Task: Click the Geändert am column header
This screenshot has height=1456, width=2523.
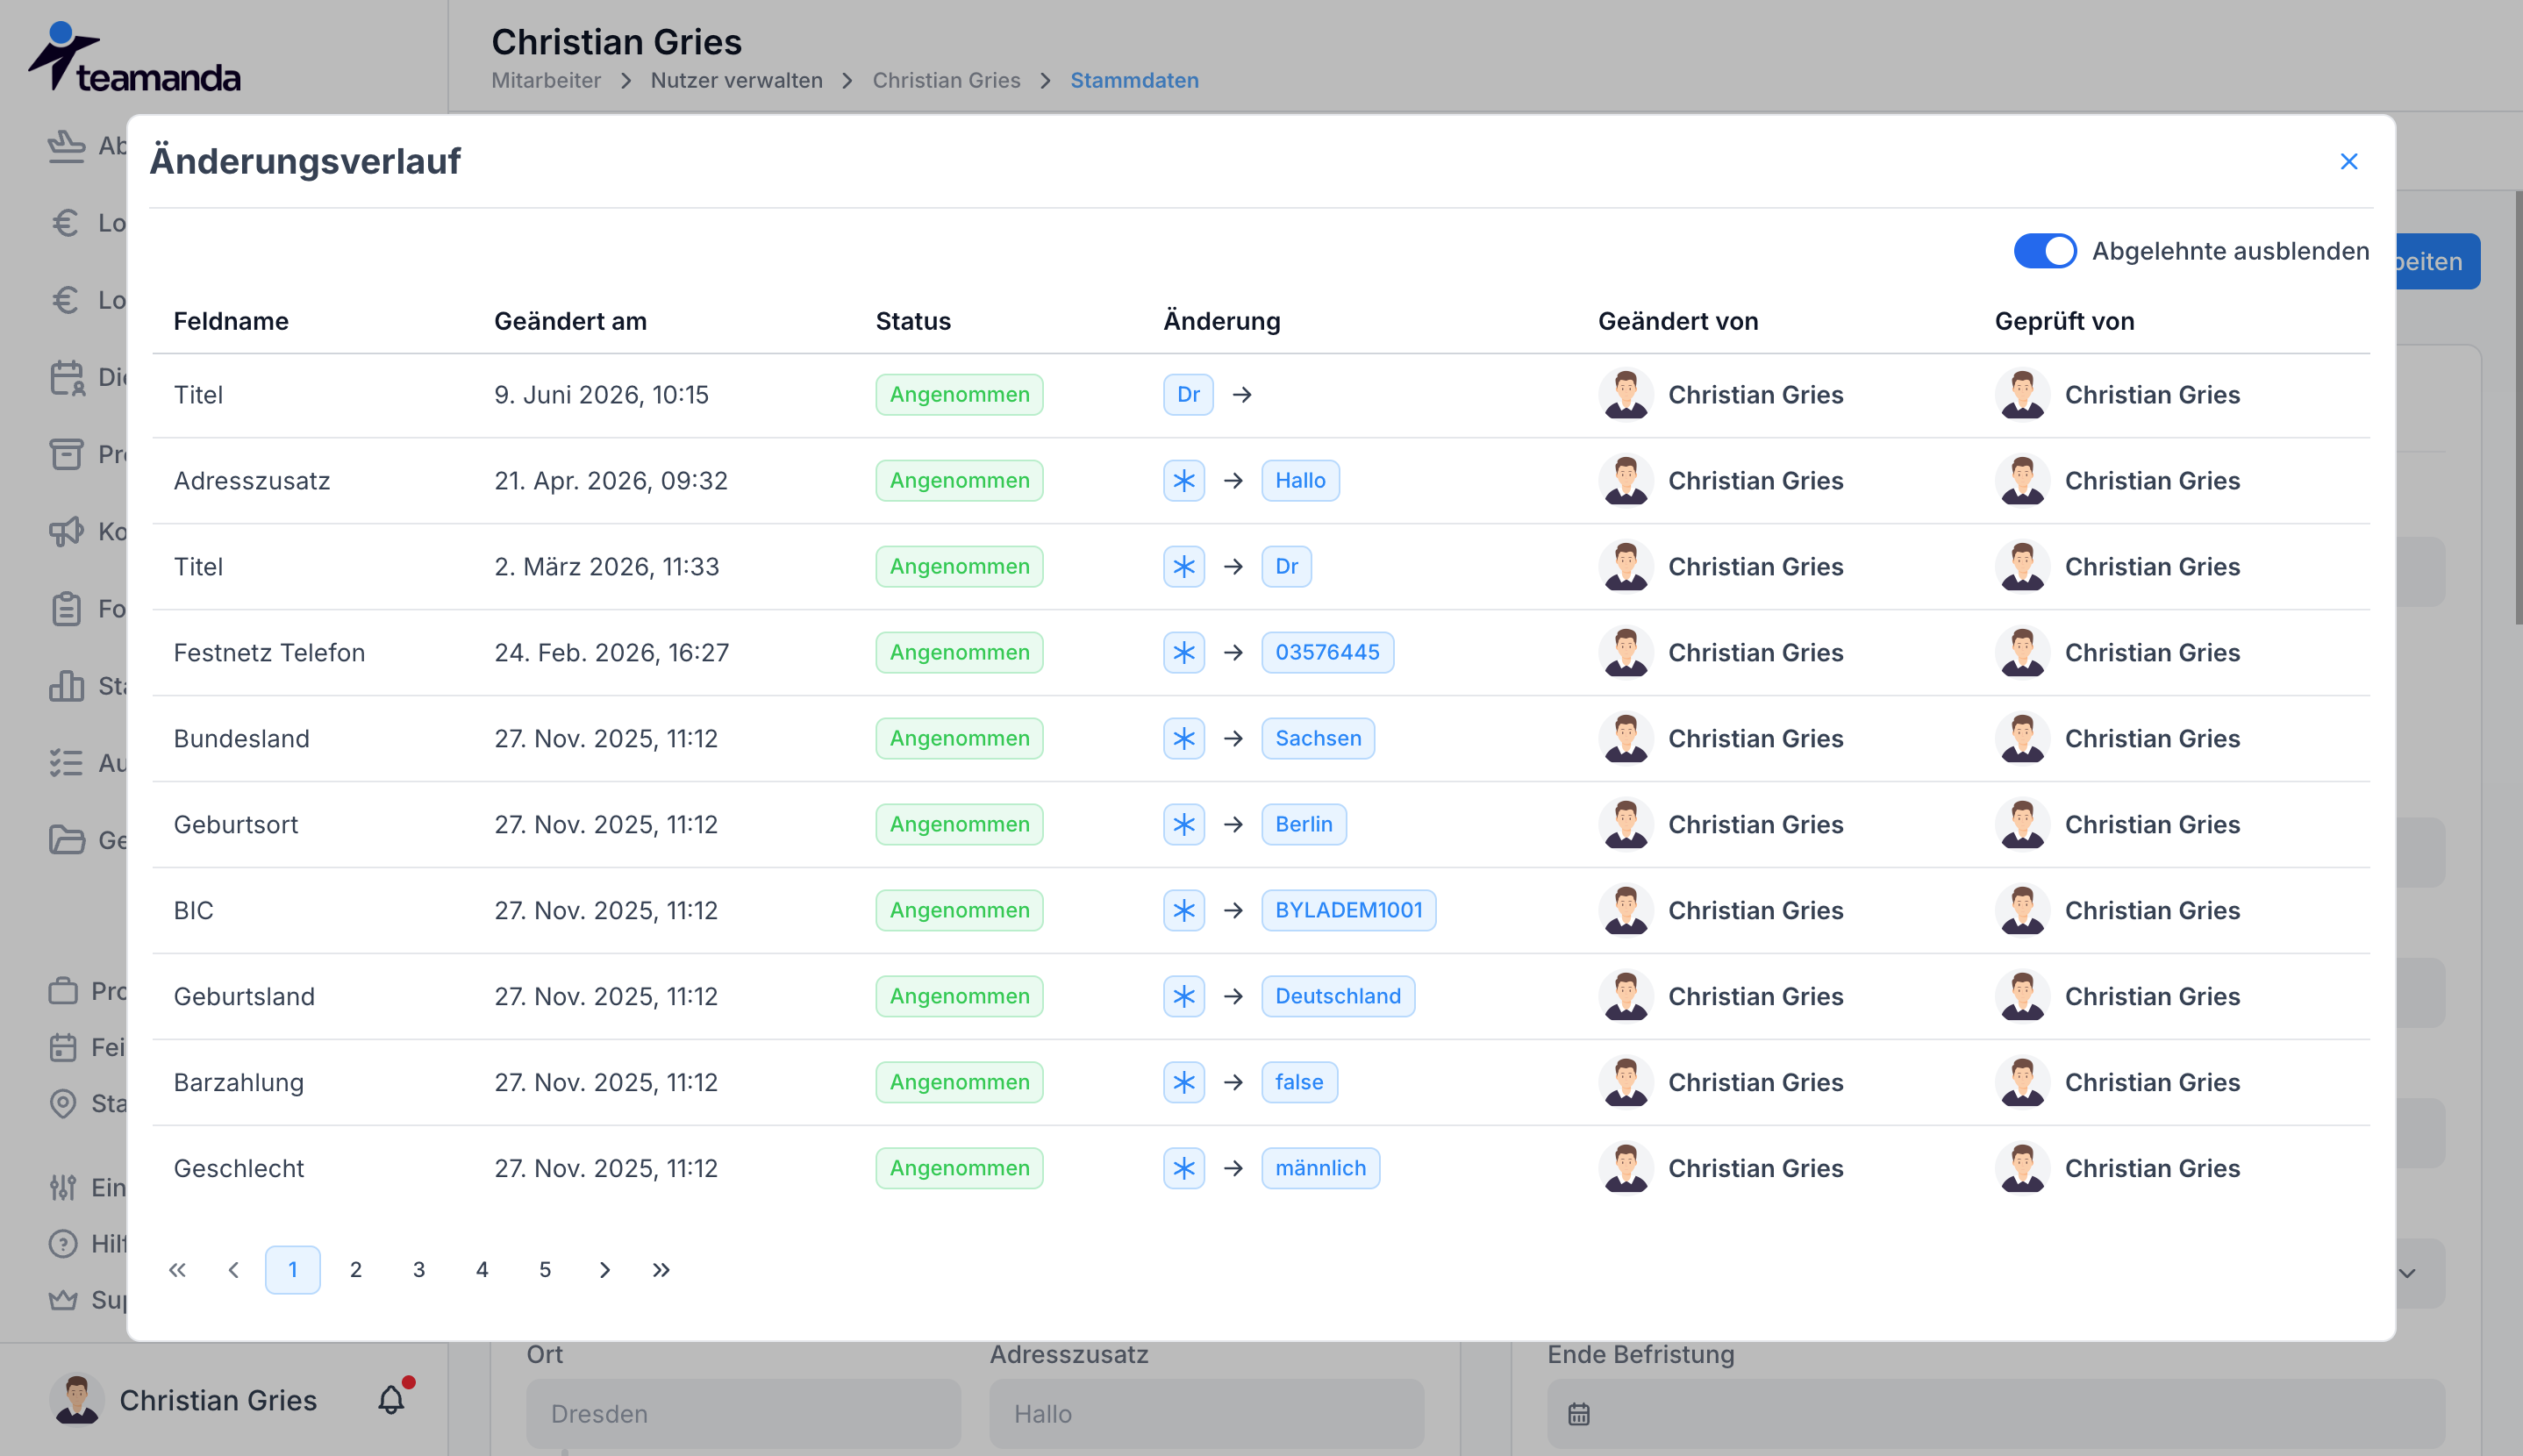Action: [570, 321]
